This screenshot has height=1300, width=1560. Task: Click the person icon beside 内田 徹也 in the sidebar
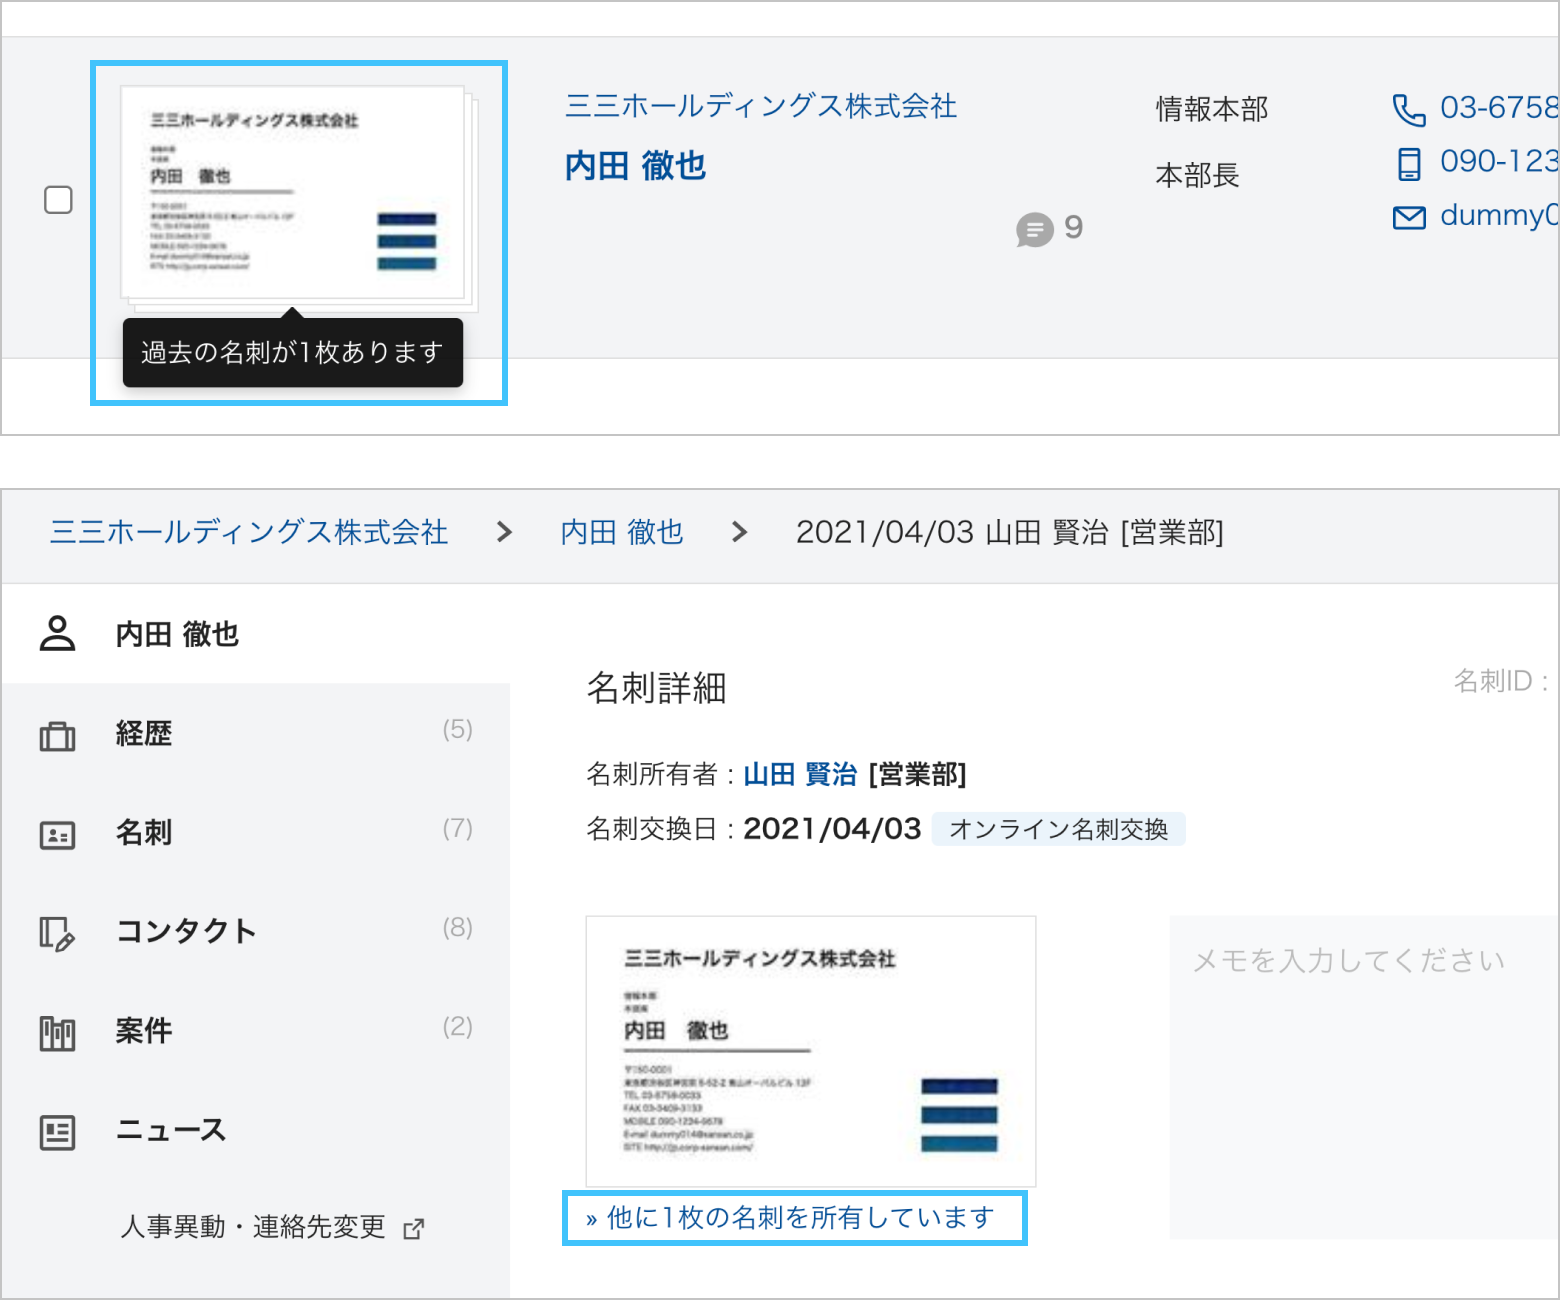click(x=57, y=634)
